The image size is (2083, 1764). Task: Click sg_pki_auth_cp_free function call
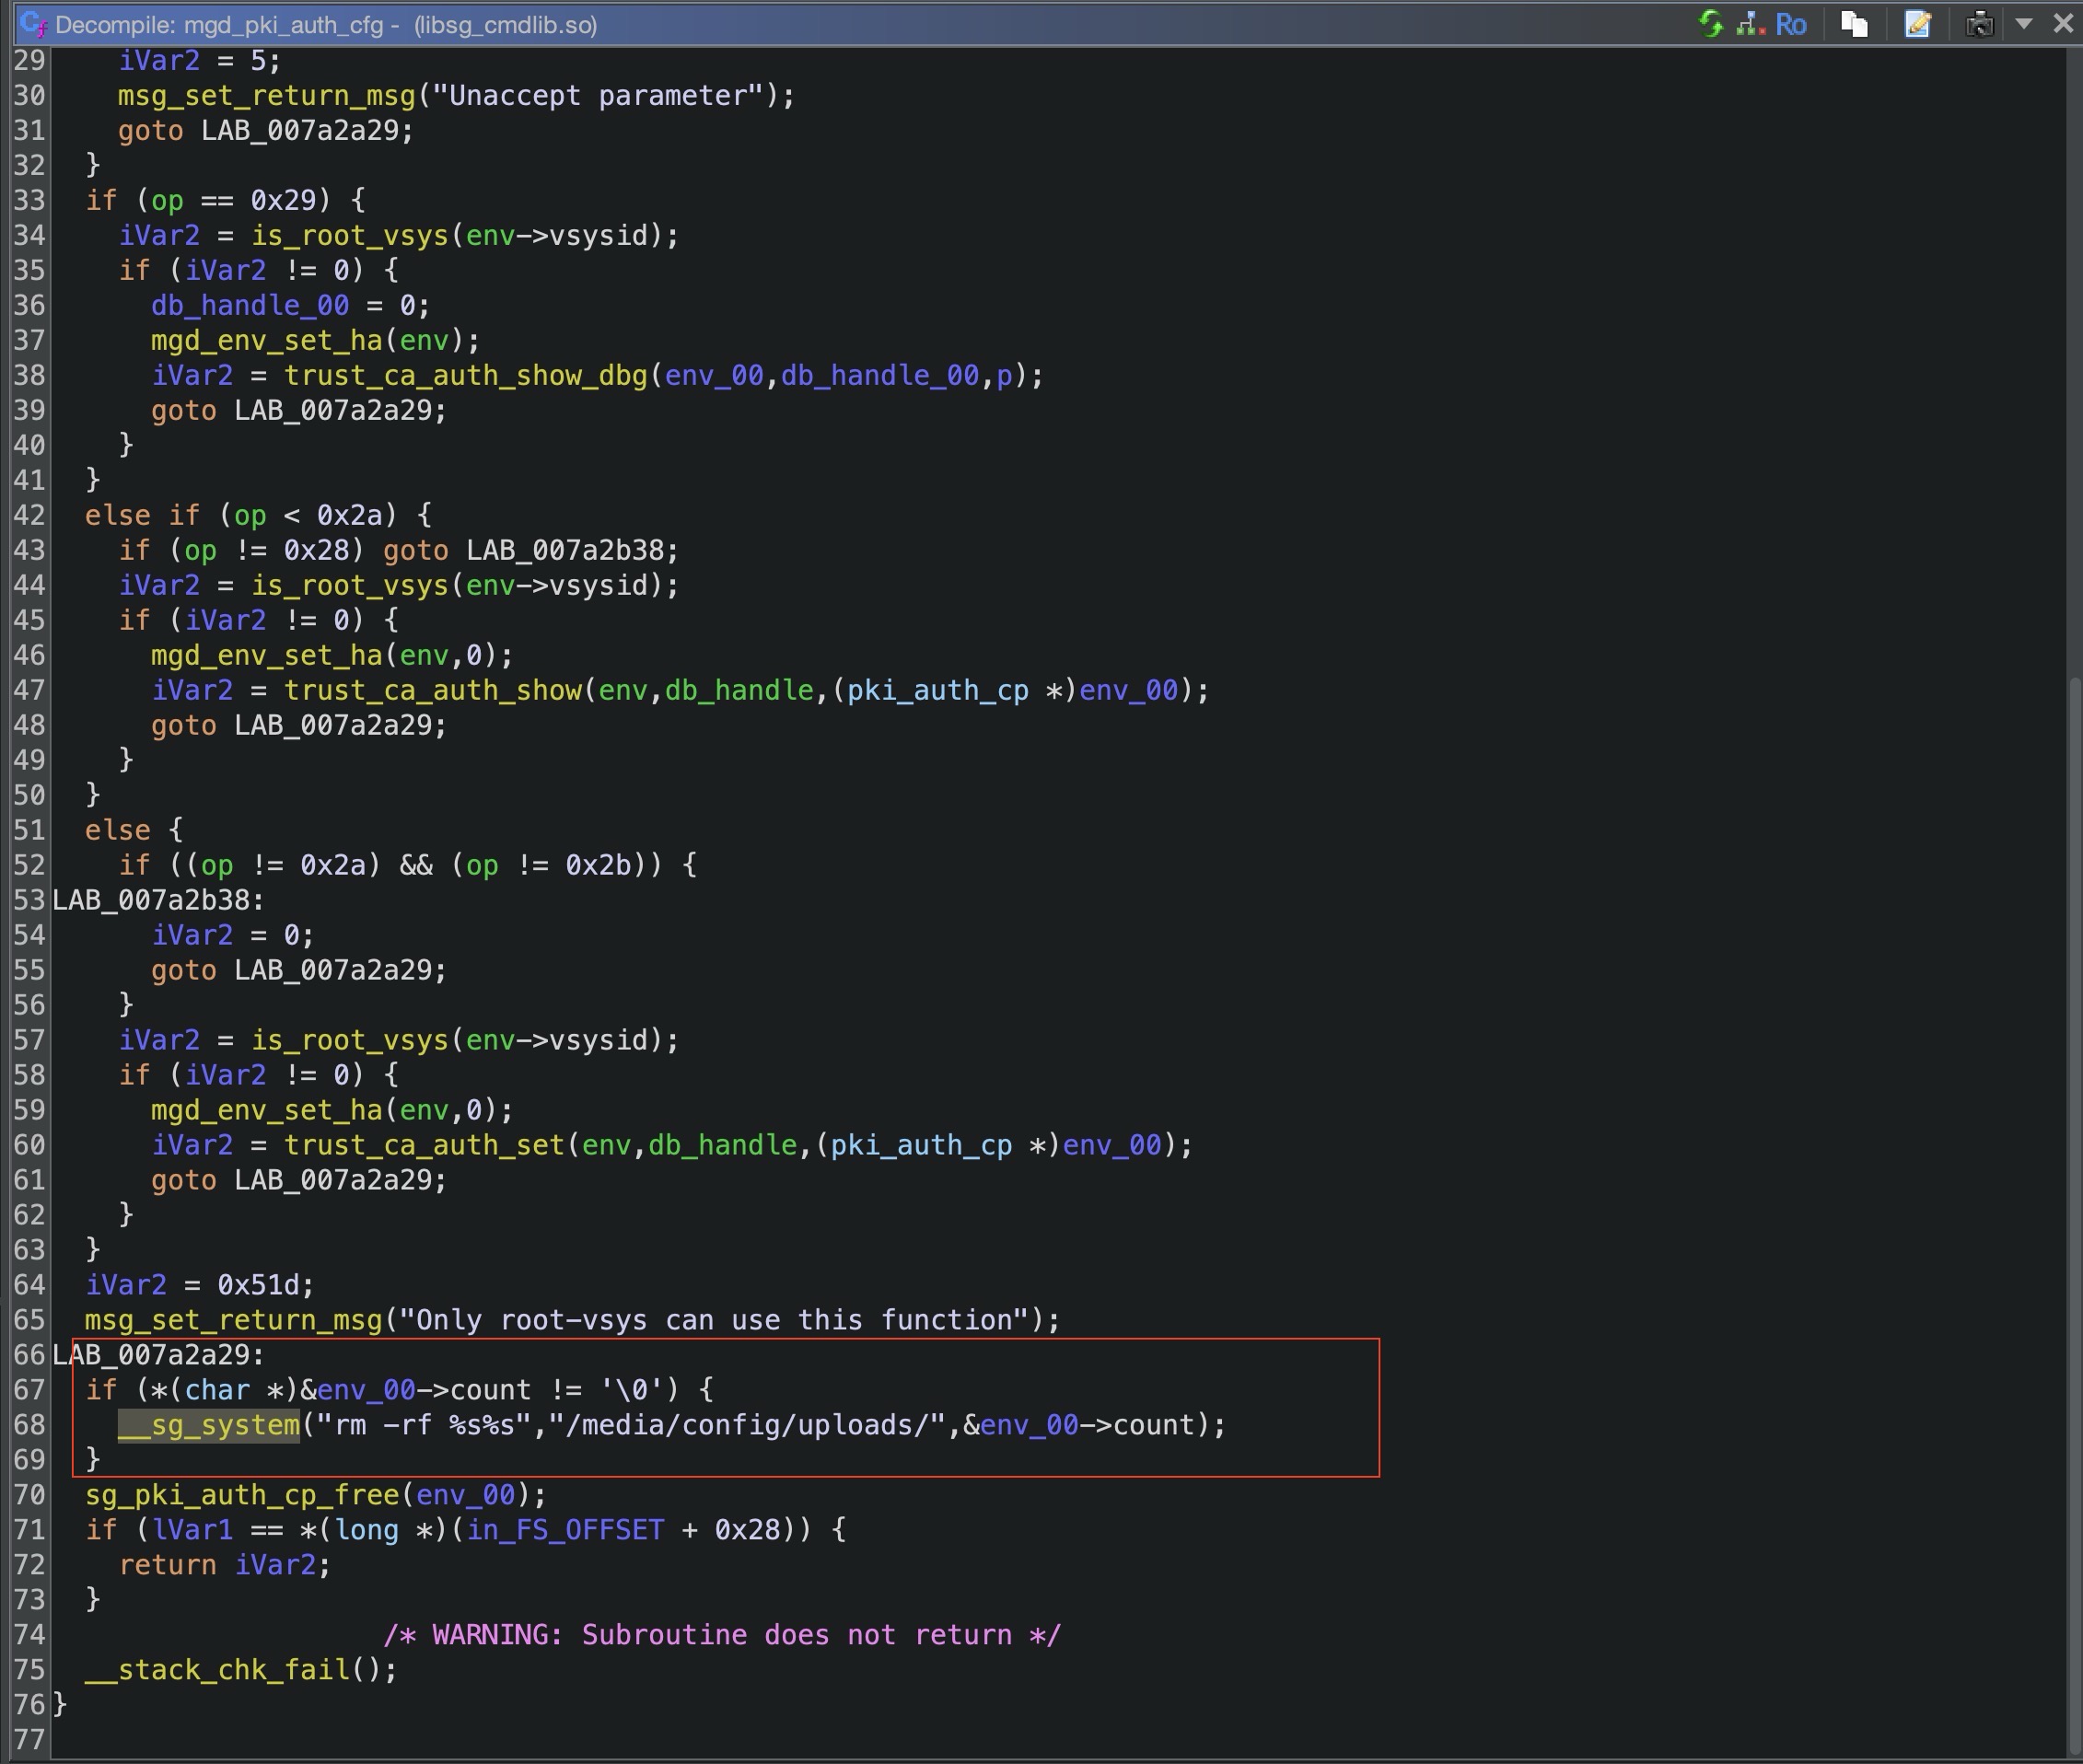pyautogui.click(x=242, y=1495)
